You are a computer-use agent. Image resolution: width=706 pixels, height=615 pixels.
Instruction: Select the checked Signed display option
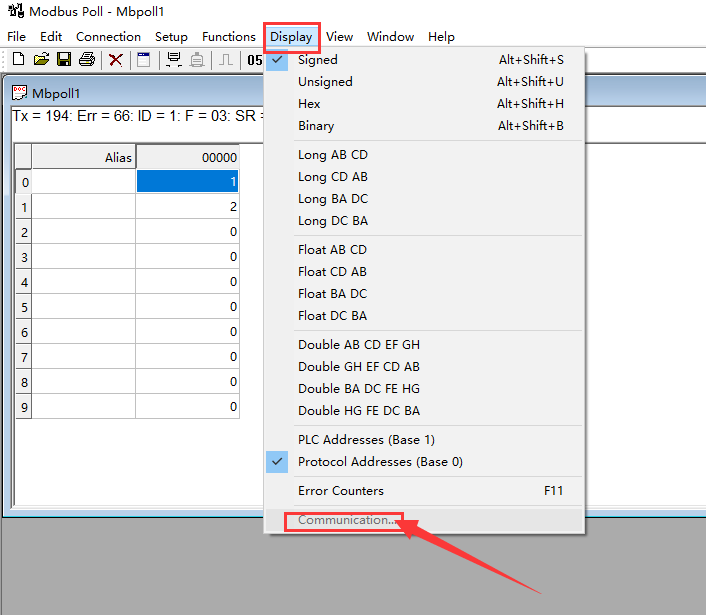point(318,60)
